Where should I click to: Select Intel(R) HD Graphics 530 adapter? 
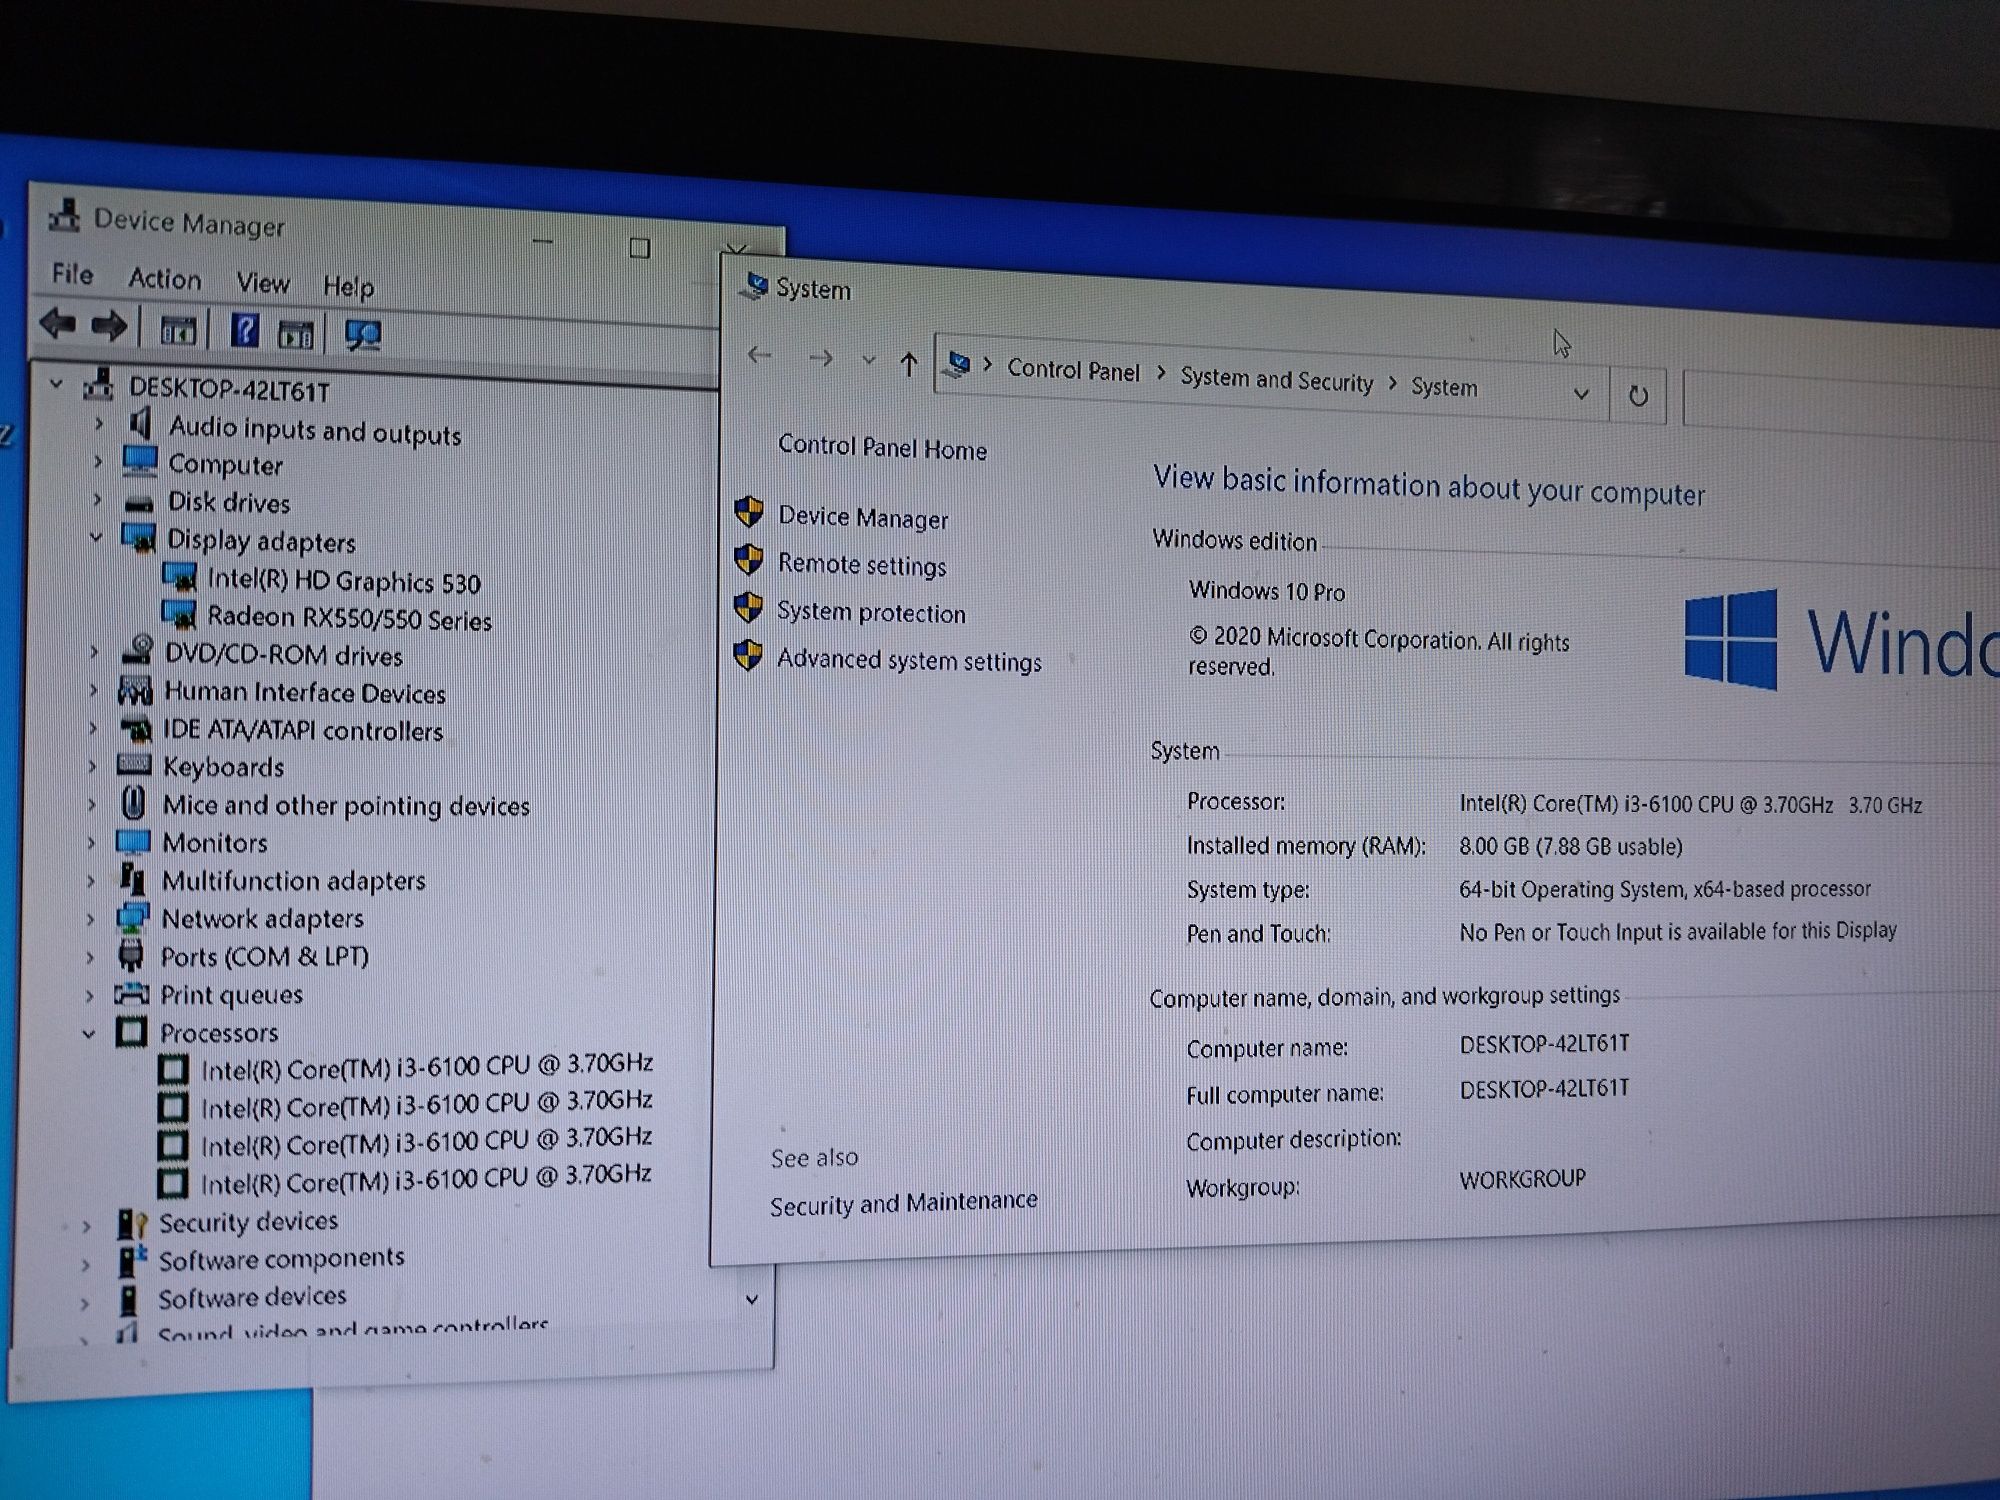click(x=343, y=581)
